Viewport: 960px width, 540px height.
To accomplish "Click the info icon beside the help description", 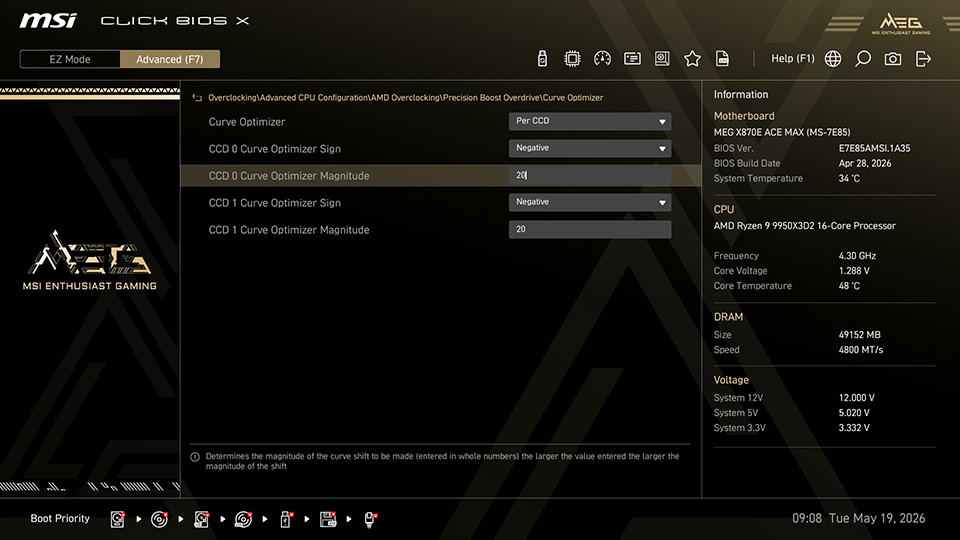I will click(195, 457).
